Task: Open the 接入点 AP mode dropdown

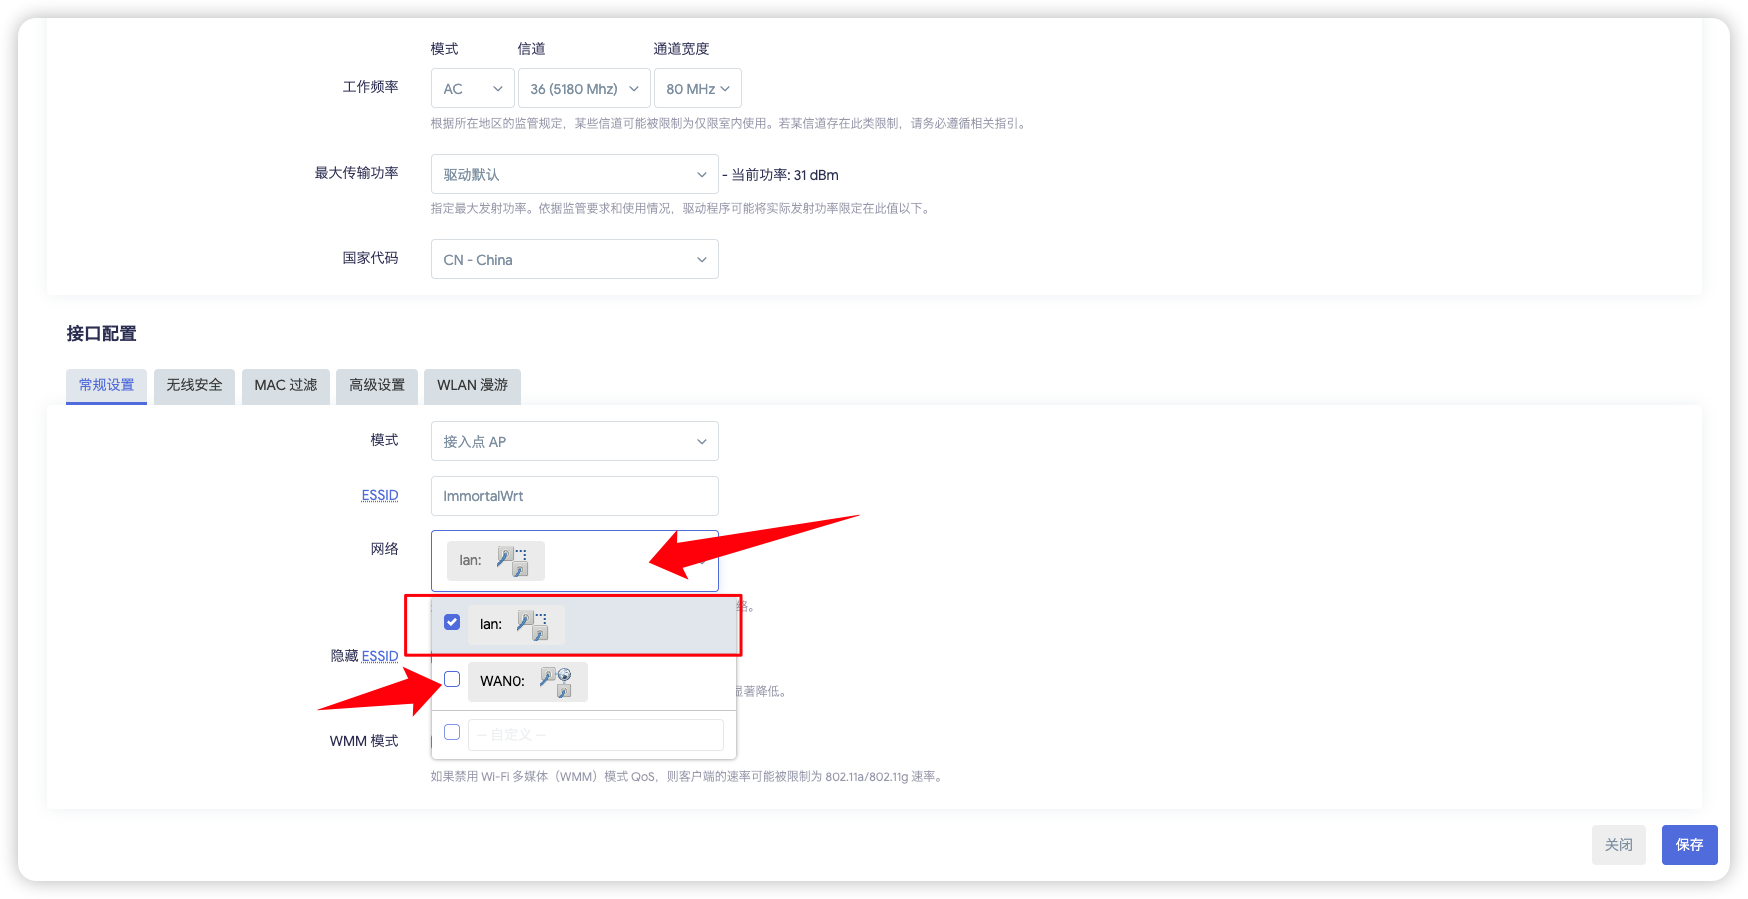Action: pyautogui.click(x=575, y=441)
